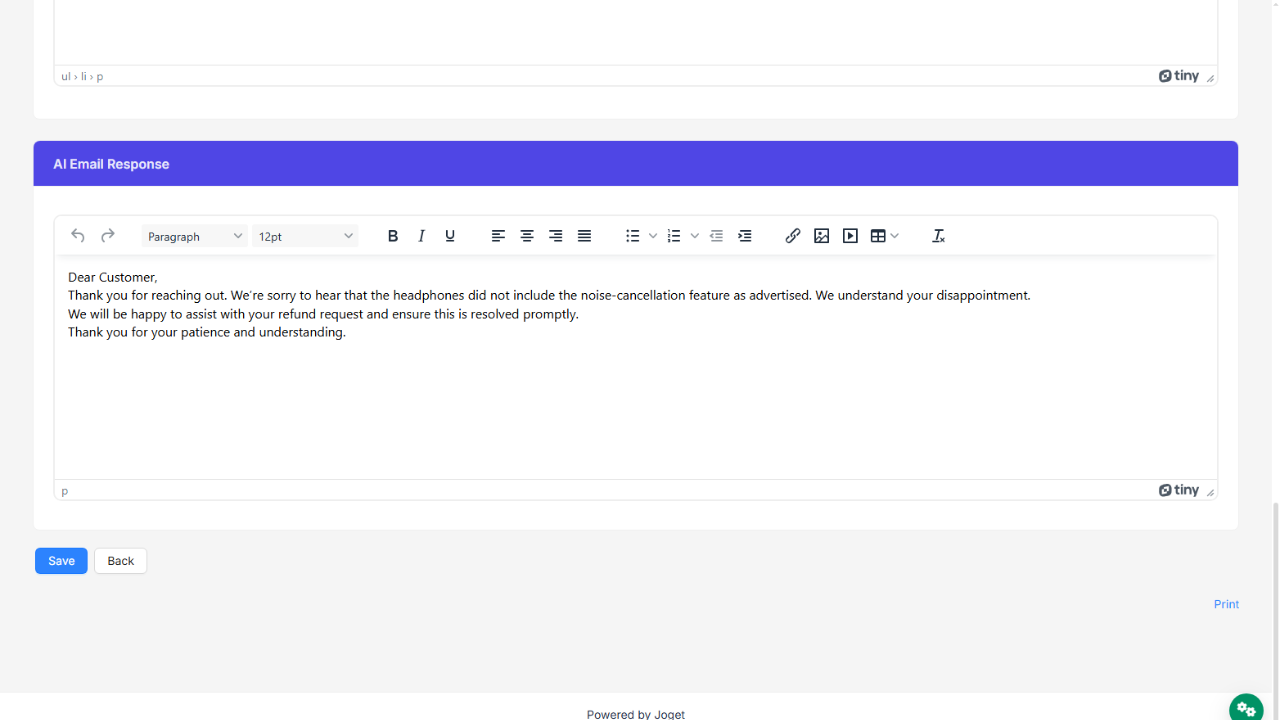The width and height of the screenshot is (1280, 720).
Task: Align text to the left
Action: [x=498, y=236]
